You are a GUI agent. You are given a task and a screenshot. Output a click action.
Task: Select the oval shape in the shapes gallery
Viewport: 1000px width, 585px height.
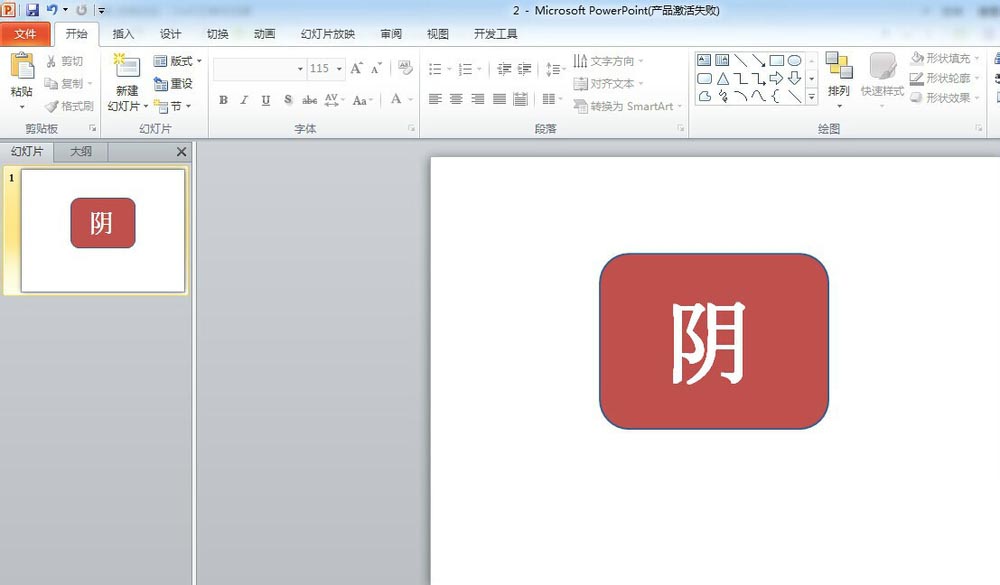795,61
